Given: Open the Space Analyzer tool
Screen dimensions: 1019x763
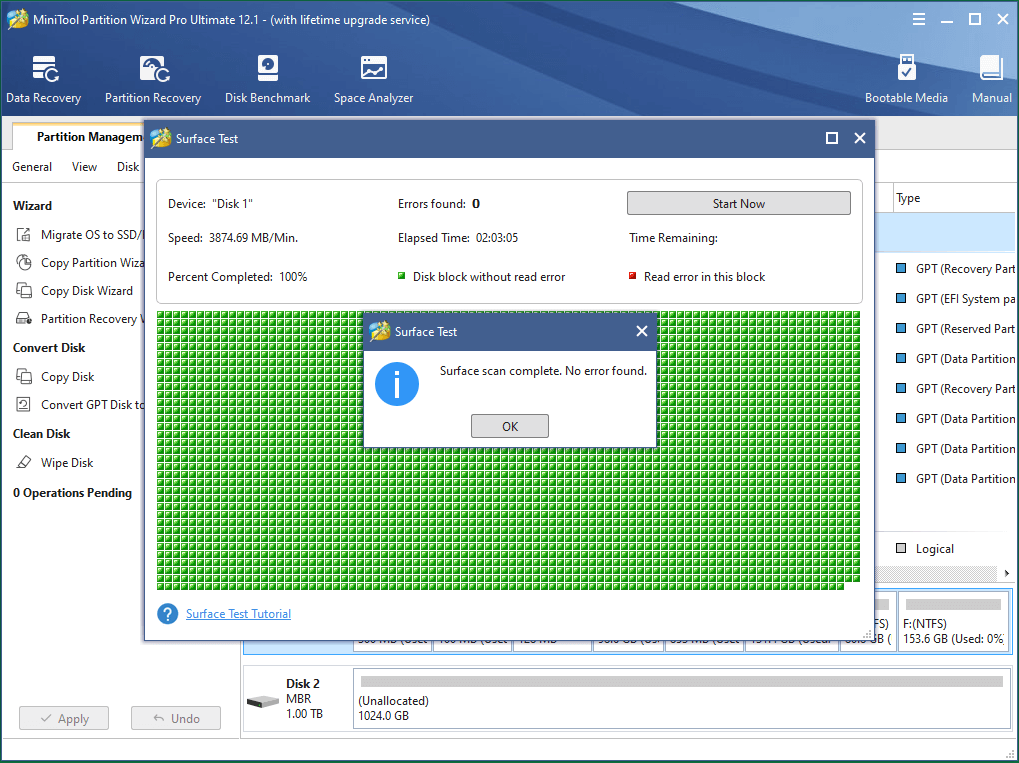Looking at the screenshot, I should pyautogui.click(x=373, y=79).
